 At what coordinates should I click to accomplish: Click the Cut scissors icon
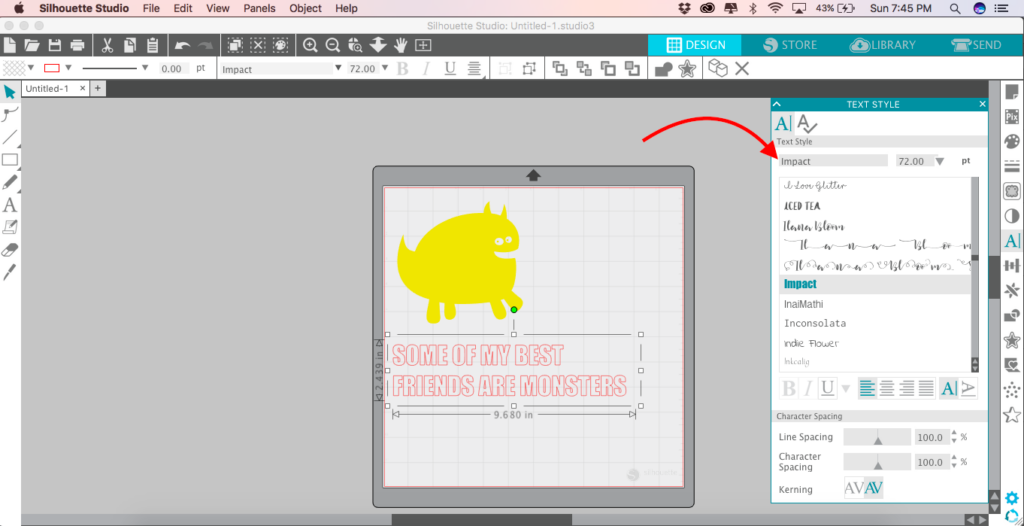pos(105,45)
